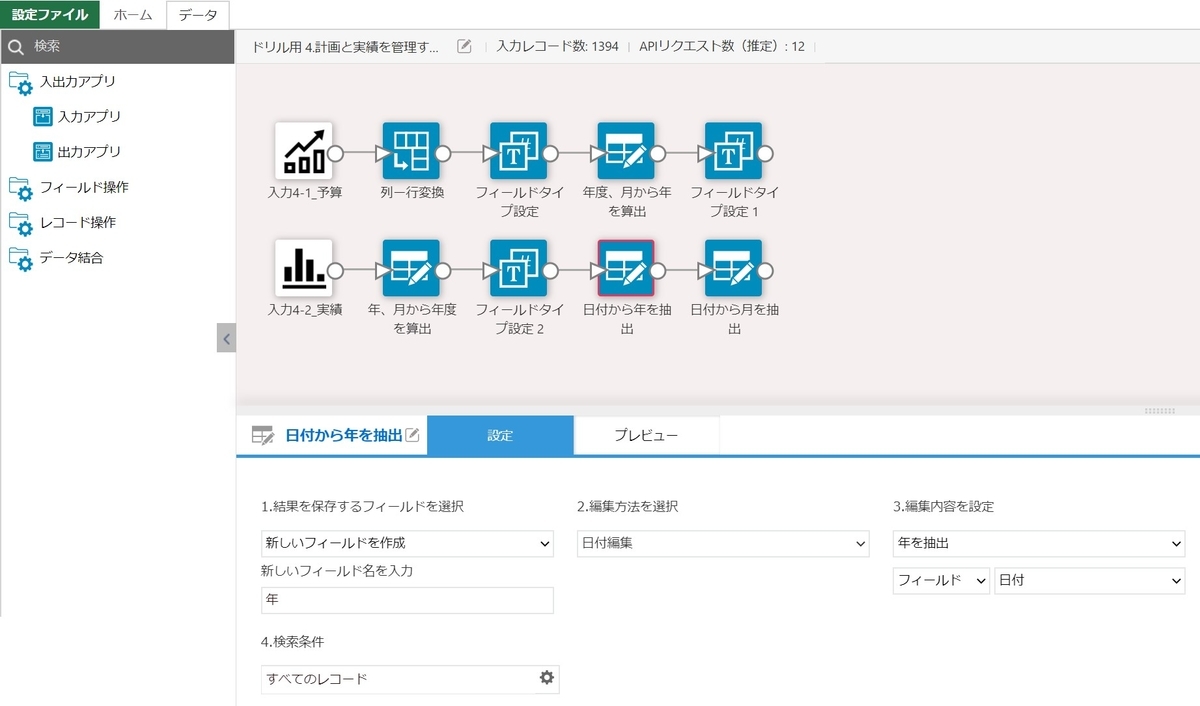This screenshot has height=706, width=1200.
Task: Open the フィールド type dropdown
Action: 941,581
